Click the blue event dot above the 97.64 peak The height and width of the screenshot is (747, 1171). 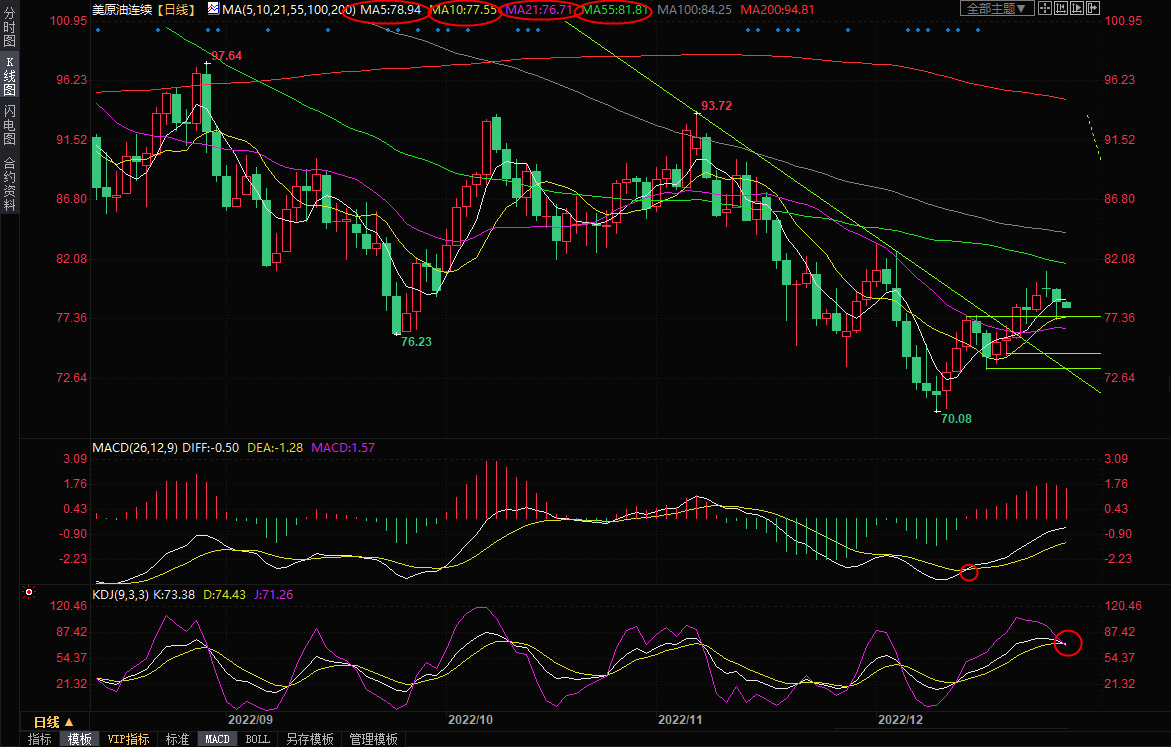click(x=208, y=29)
